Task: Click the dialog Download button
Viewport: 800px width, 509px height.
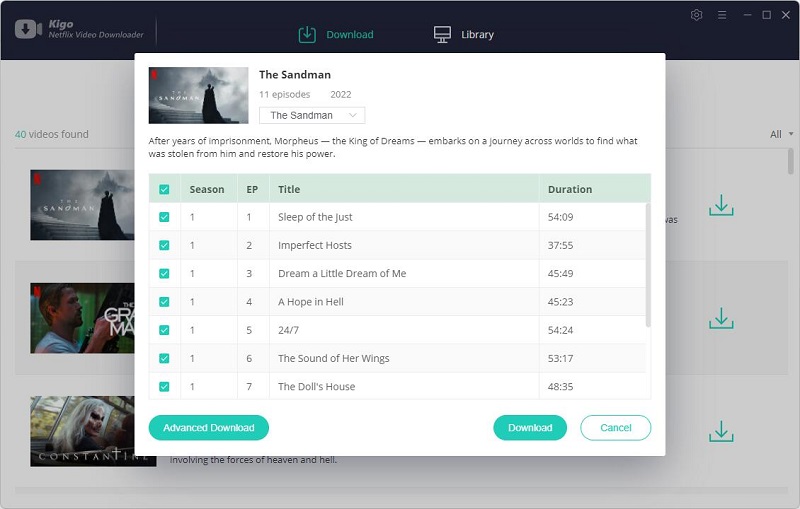Action: 530,427
